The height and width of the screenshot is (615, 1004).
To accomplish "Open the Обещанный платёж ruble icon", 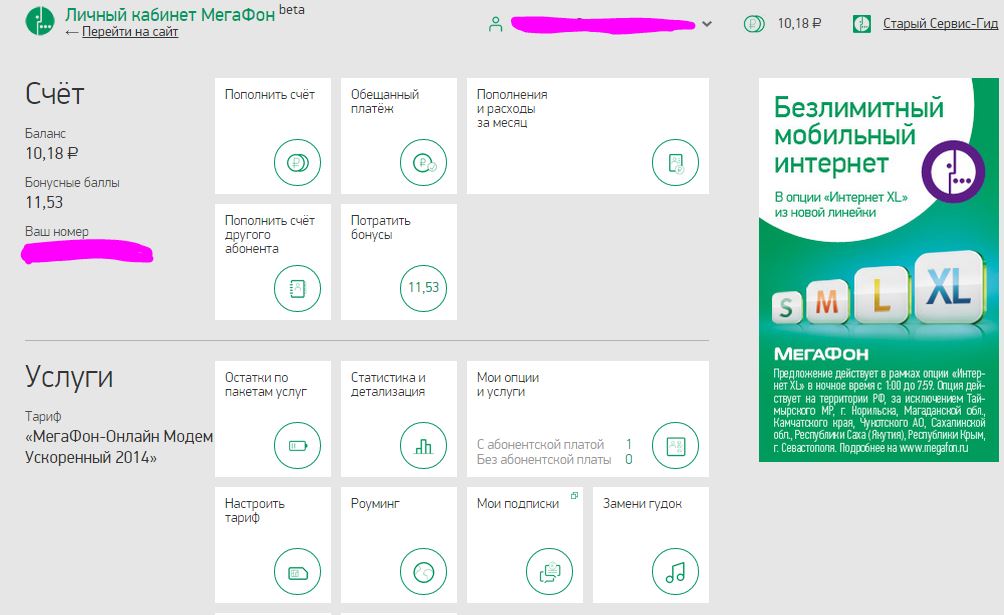I will 424,162.
